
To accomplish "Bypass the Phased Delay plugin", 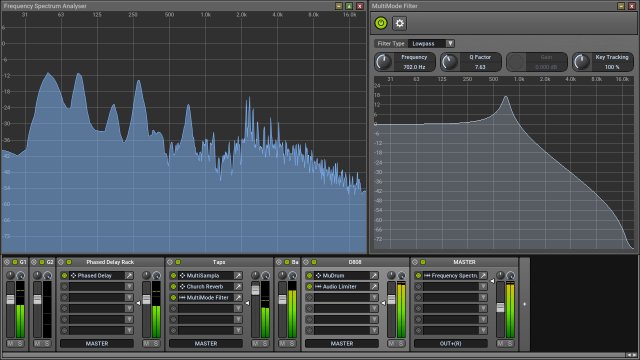I will (64, 276).
